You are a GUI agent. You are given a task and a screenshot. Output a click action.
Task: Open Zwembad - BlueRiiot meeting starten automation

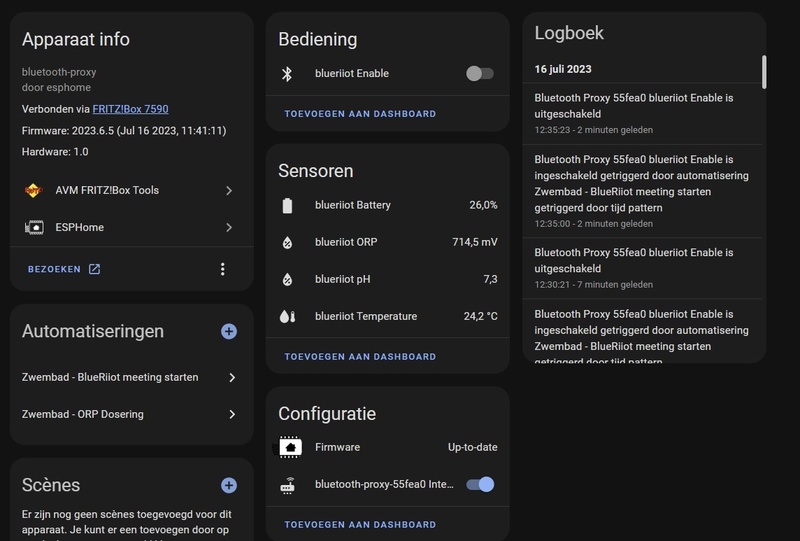coord(110,377)
